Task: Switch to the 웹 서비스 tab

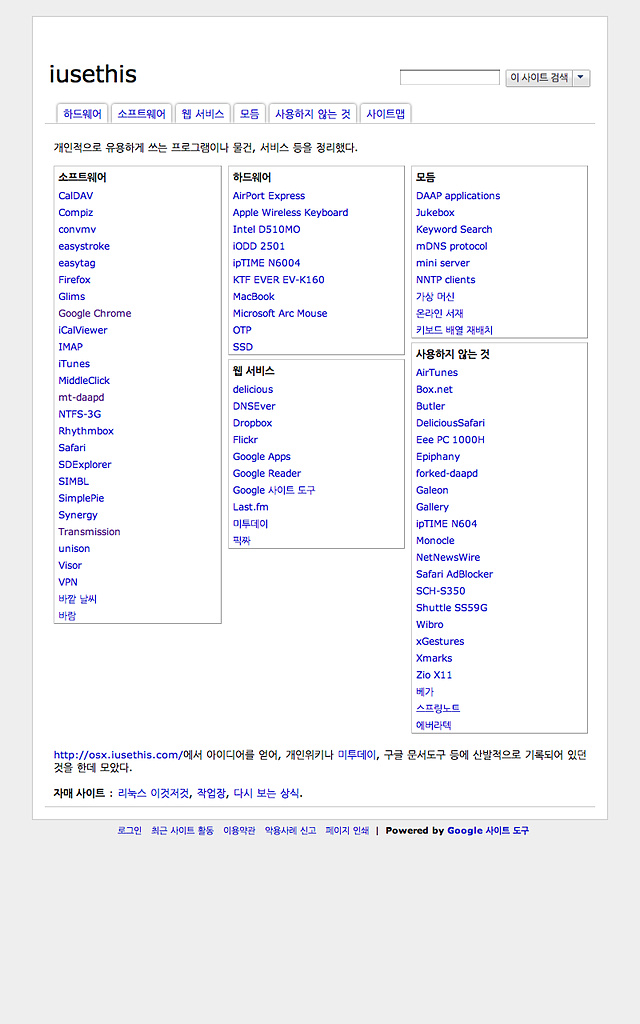Action: pos(202,114)
